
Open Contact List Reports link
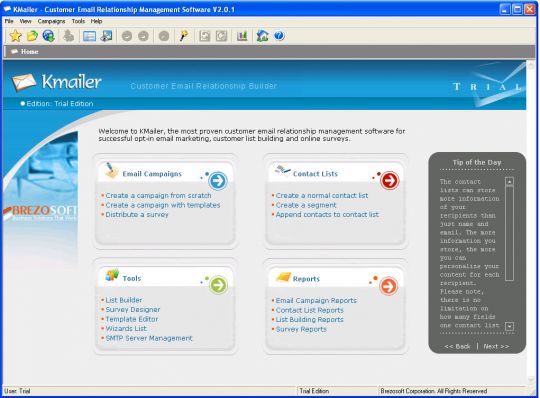click(x=310, y=310)
